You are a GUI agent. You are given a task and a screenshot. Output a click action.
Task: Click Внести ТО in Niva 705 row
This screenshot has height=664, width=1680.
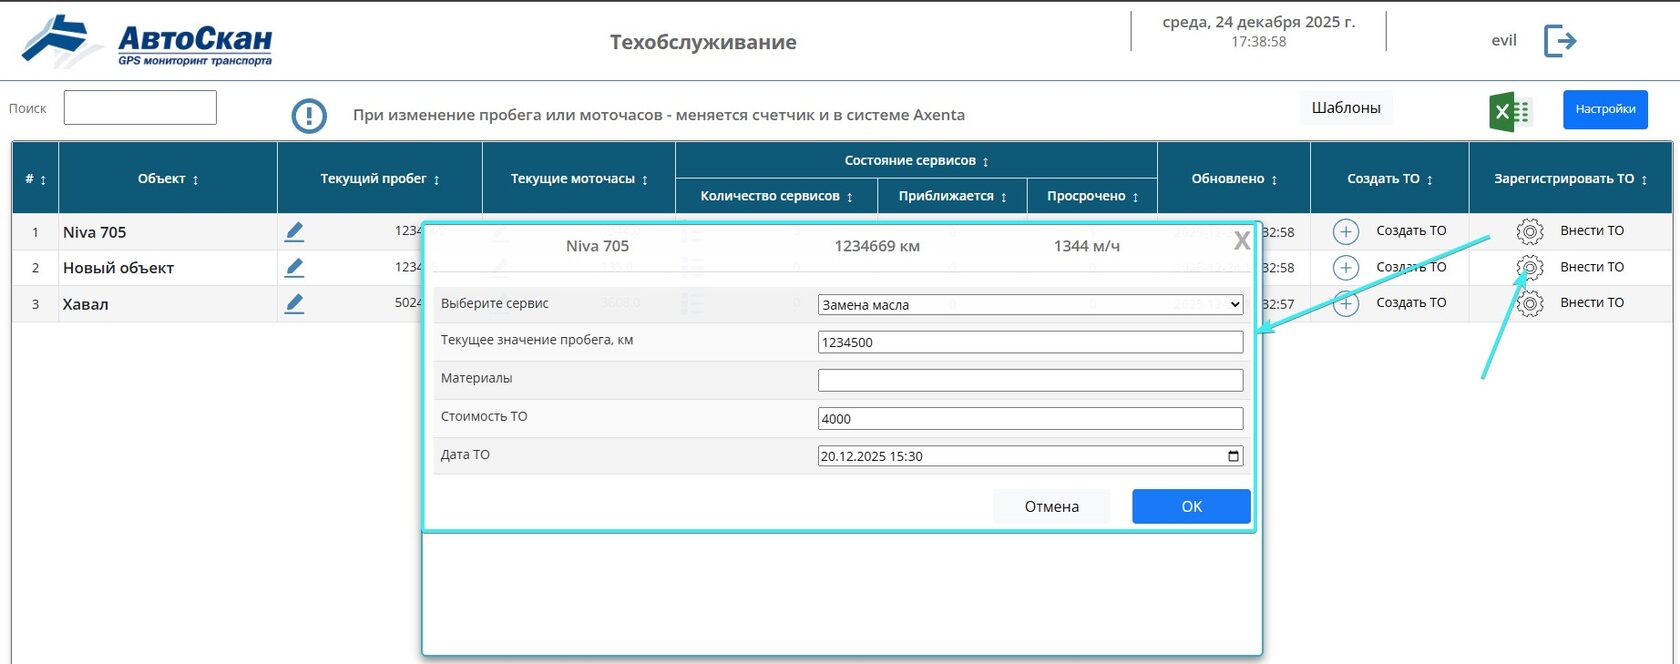[x=1592, y=231]
